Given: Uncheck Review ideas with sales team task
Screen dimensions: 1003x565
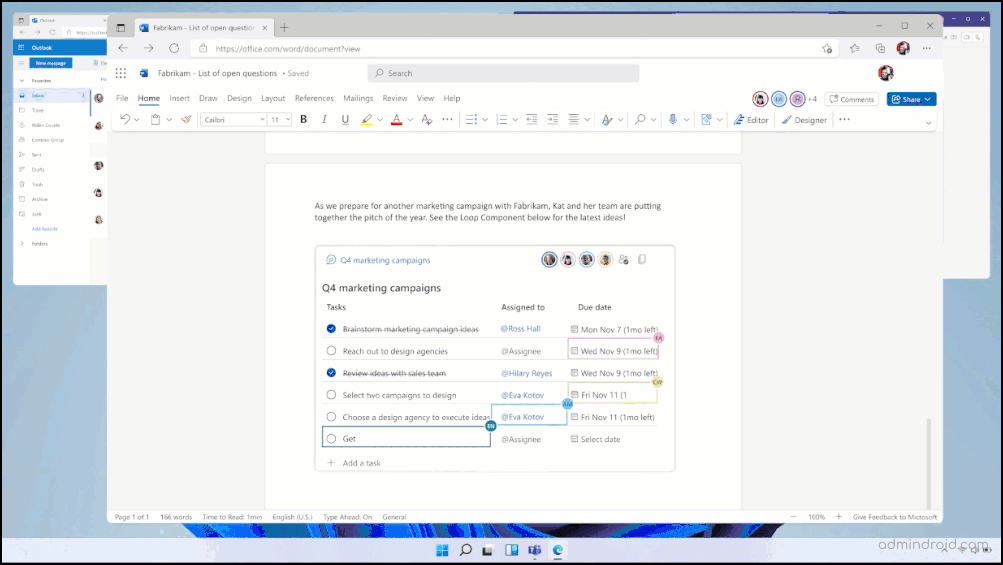Looking at the screenshot, I should tap(331, 372).
